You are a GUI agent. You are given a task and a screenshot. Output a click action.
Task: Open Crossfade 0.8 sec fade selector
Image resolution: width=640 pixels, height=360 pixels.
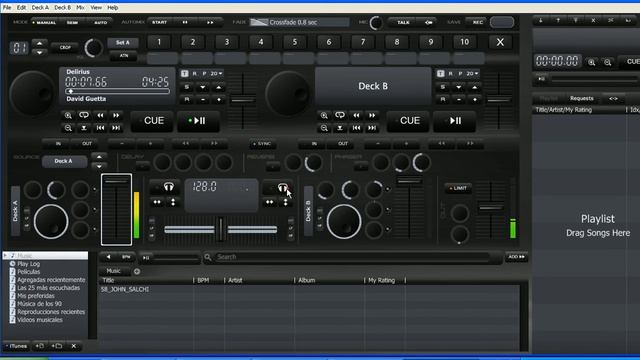[299, 22]
